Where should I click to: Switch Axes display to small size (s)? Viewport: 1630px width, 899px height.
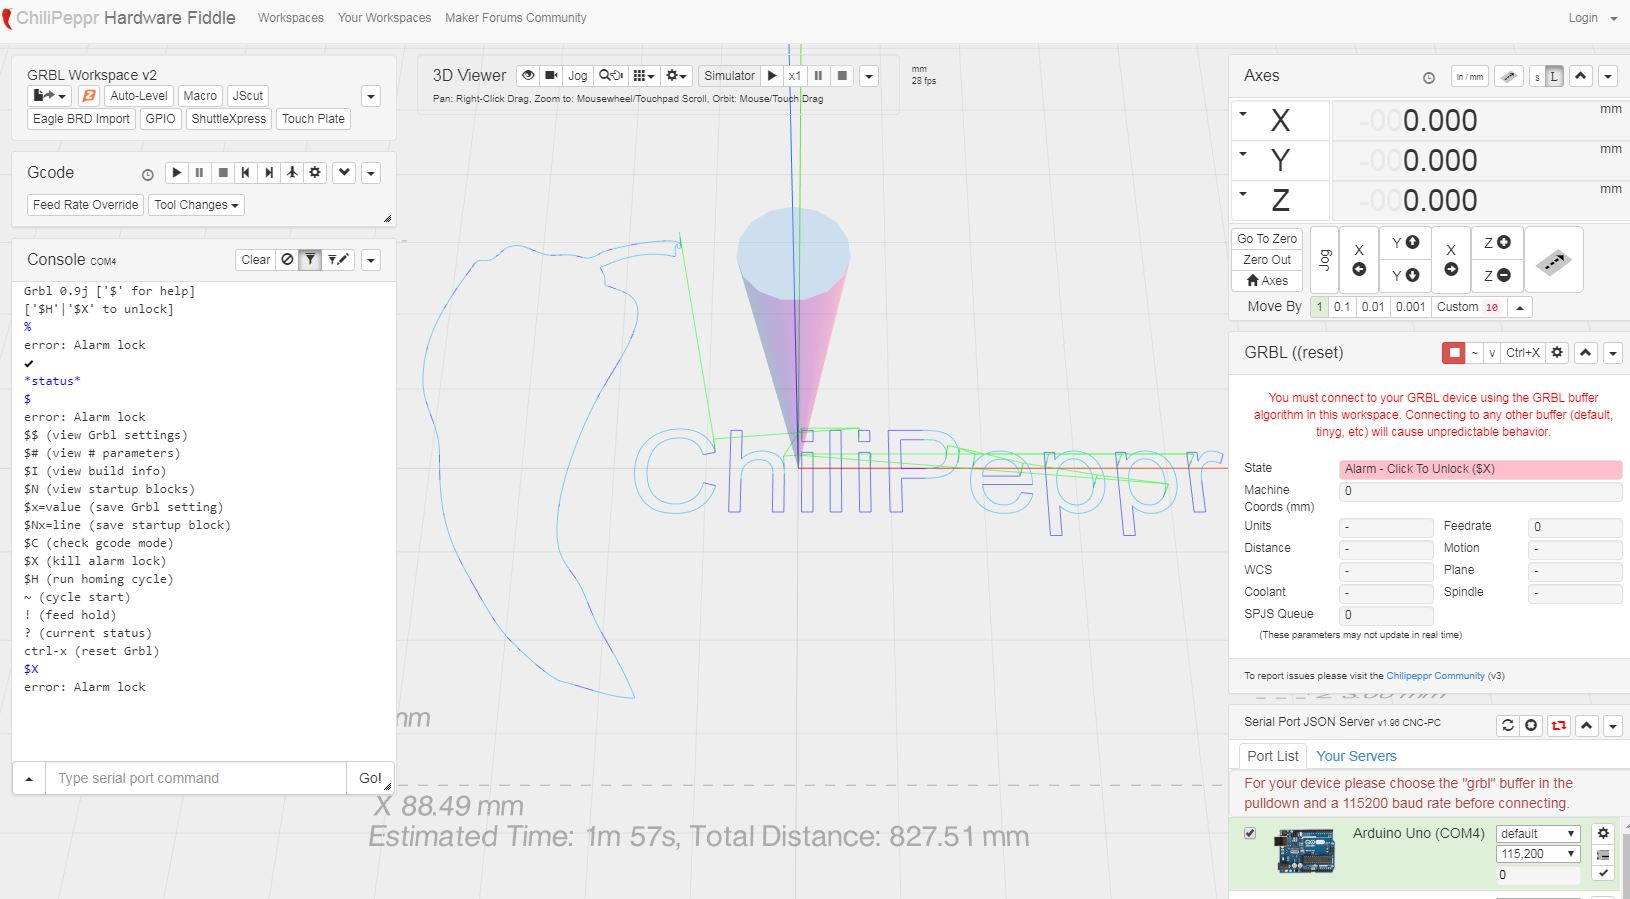(x=1537, y=77)
